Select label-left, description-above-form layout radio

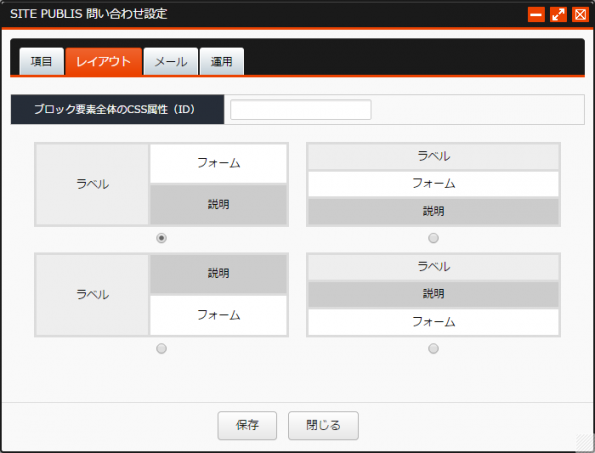pyautogui.click(x=161, y=348)
